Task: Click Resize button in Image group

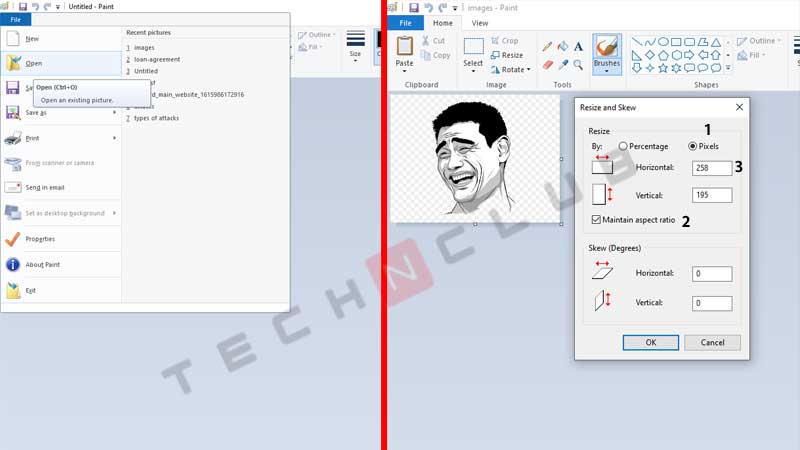Action: [x=507, y=55]
